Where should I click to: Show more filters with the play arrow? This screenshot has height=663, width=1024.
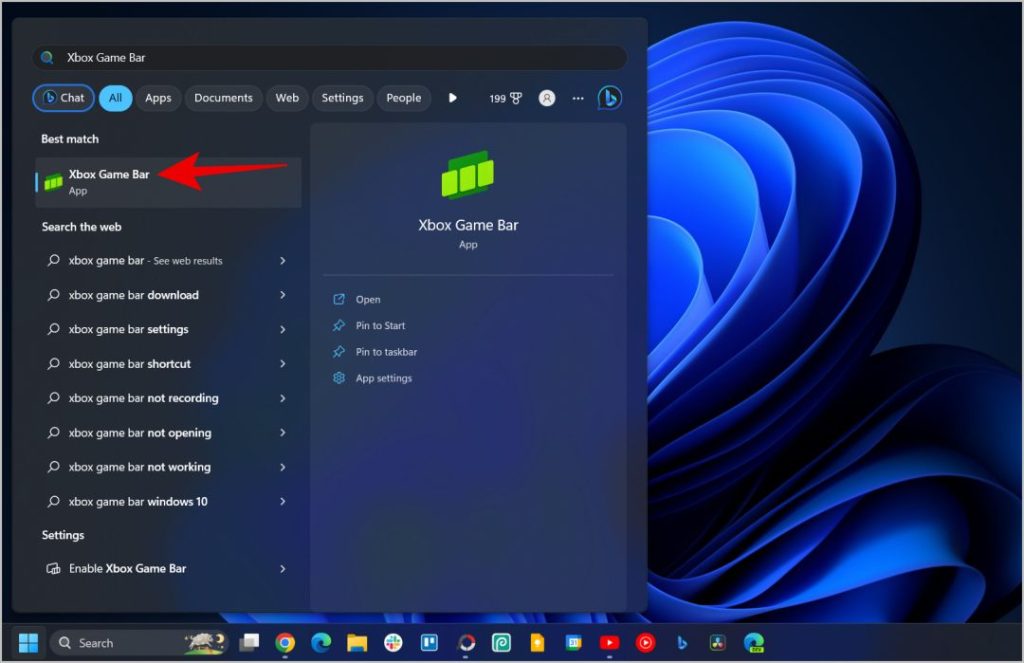point(453,98)
